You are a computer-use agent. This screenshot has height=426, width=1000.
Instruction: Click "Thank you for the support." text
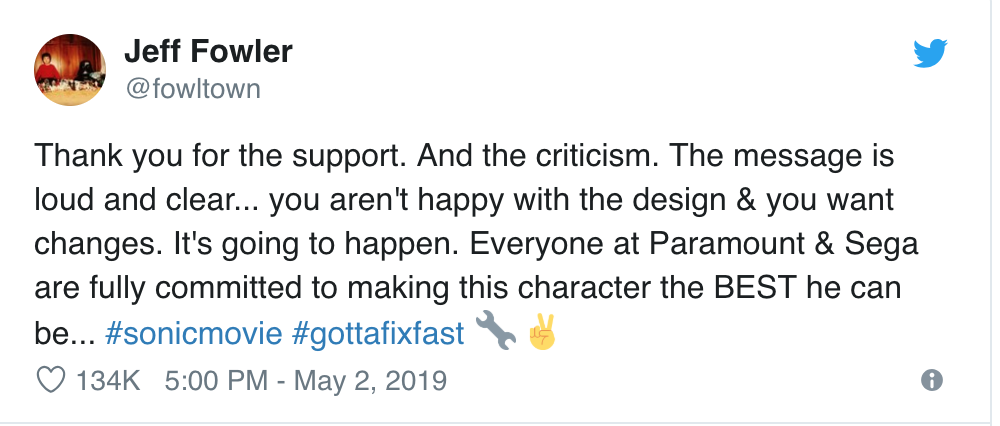pos(221,157)
